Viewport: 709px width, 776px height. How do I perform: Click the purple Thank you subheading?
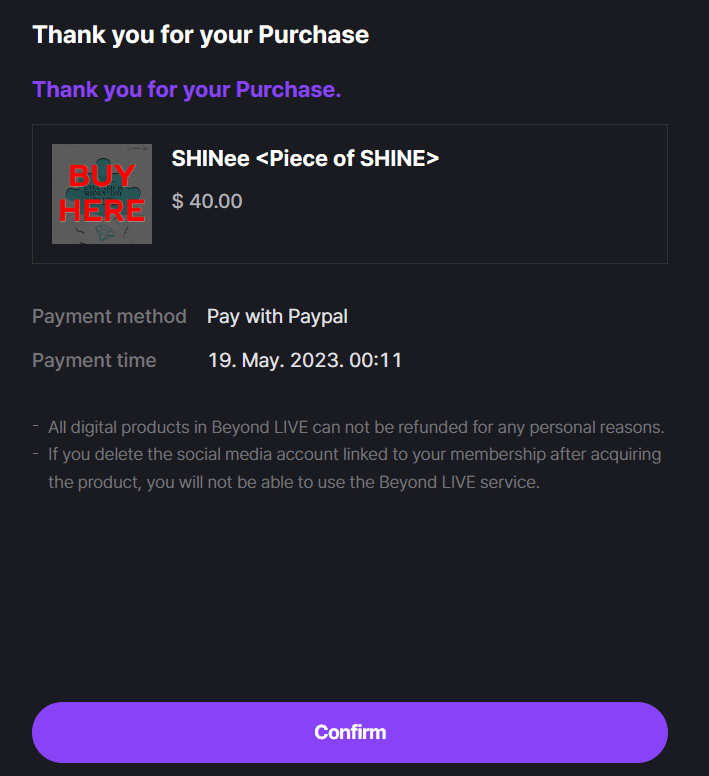coord(186,90)
